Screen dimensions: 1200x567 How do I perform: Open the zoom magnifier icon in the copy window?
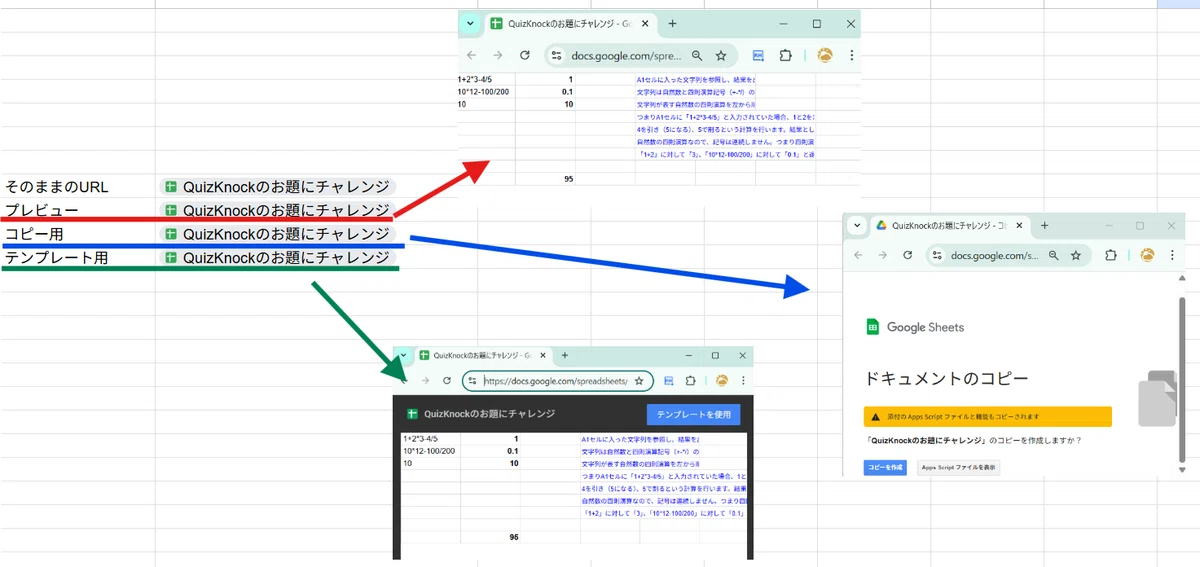1053,255
